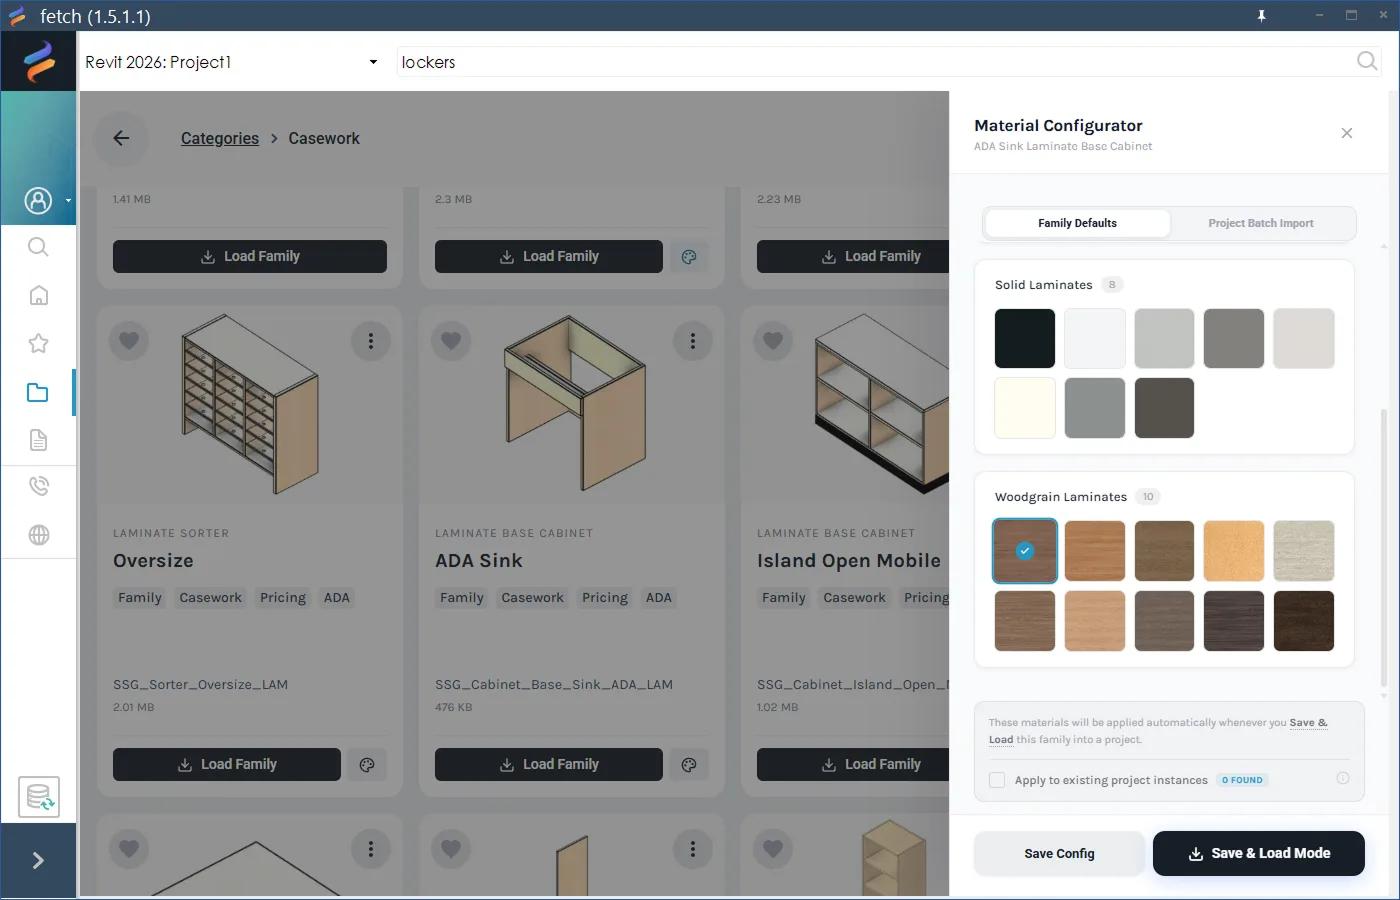The width and height of the screenshot is (1400, 900).
Task: Open the phone contact icon in sidebar
Action: (38, 487)
